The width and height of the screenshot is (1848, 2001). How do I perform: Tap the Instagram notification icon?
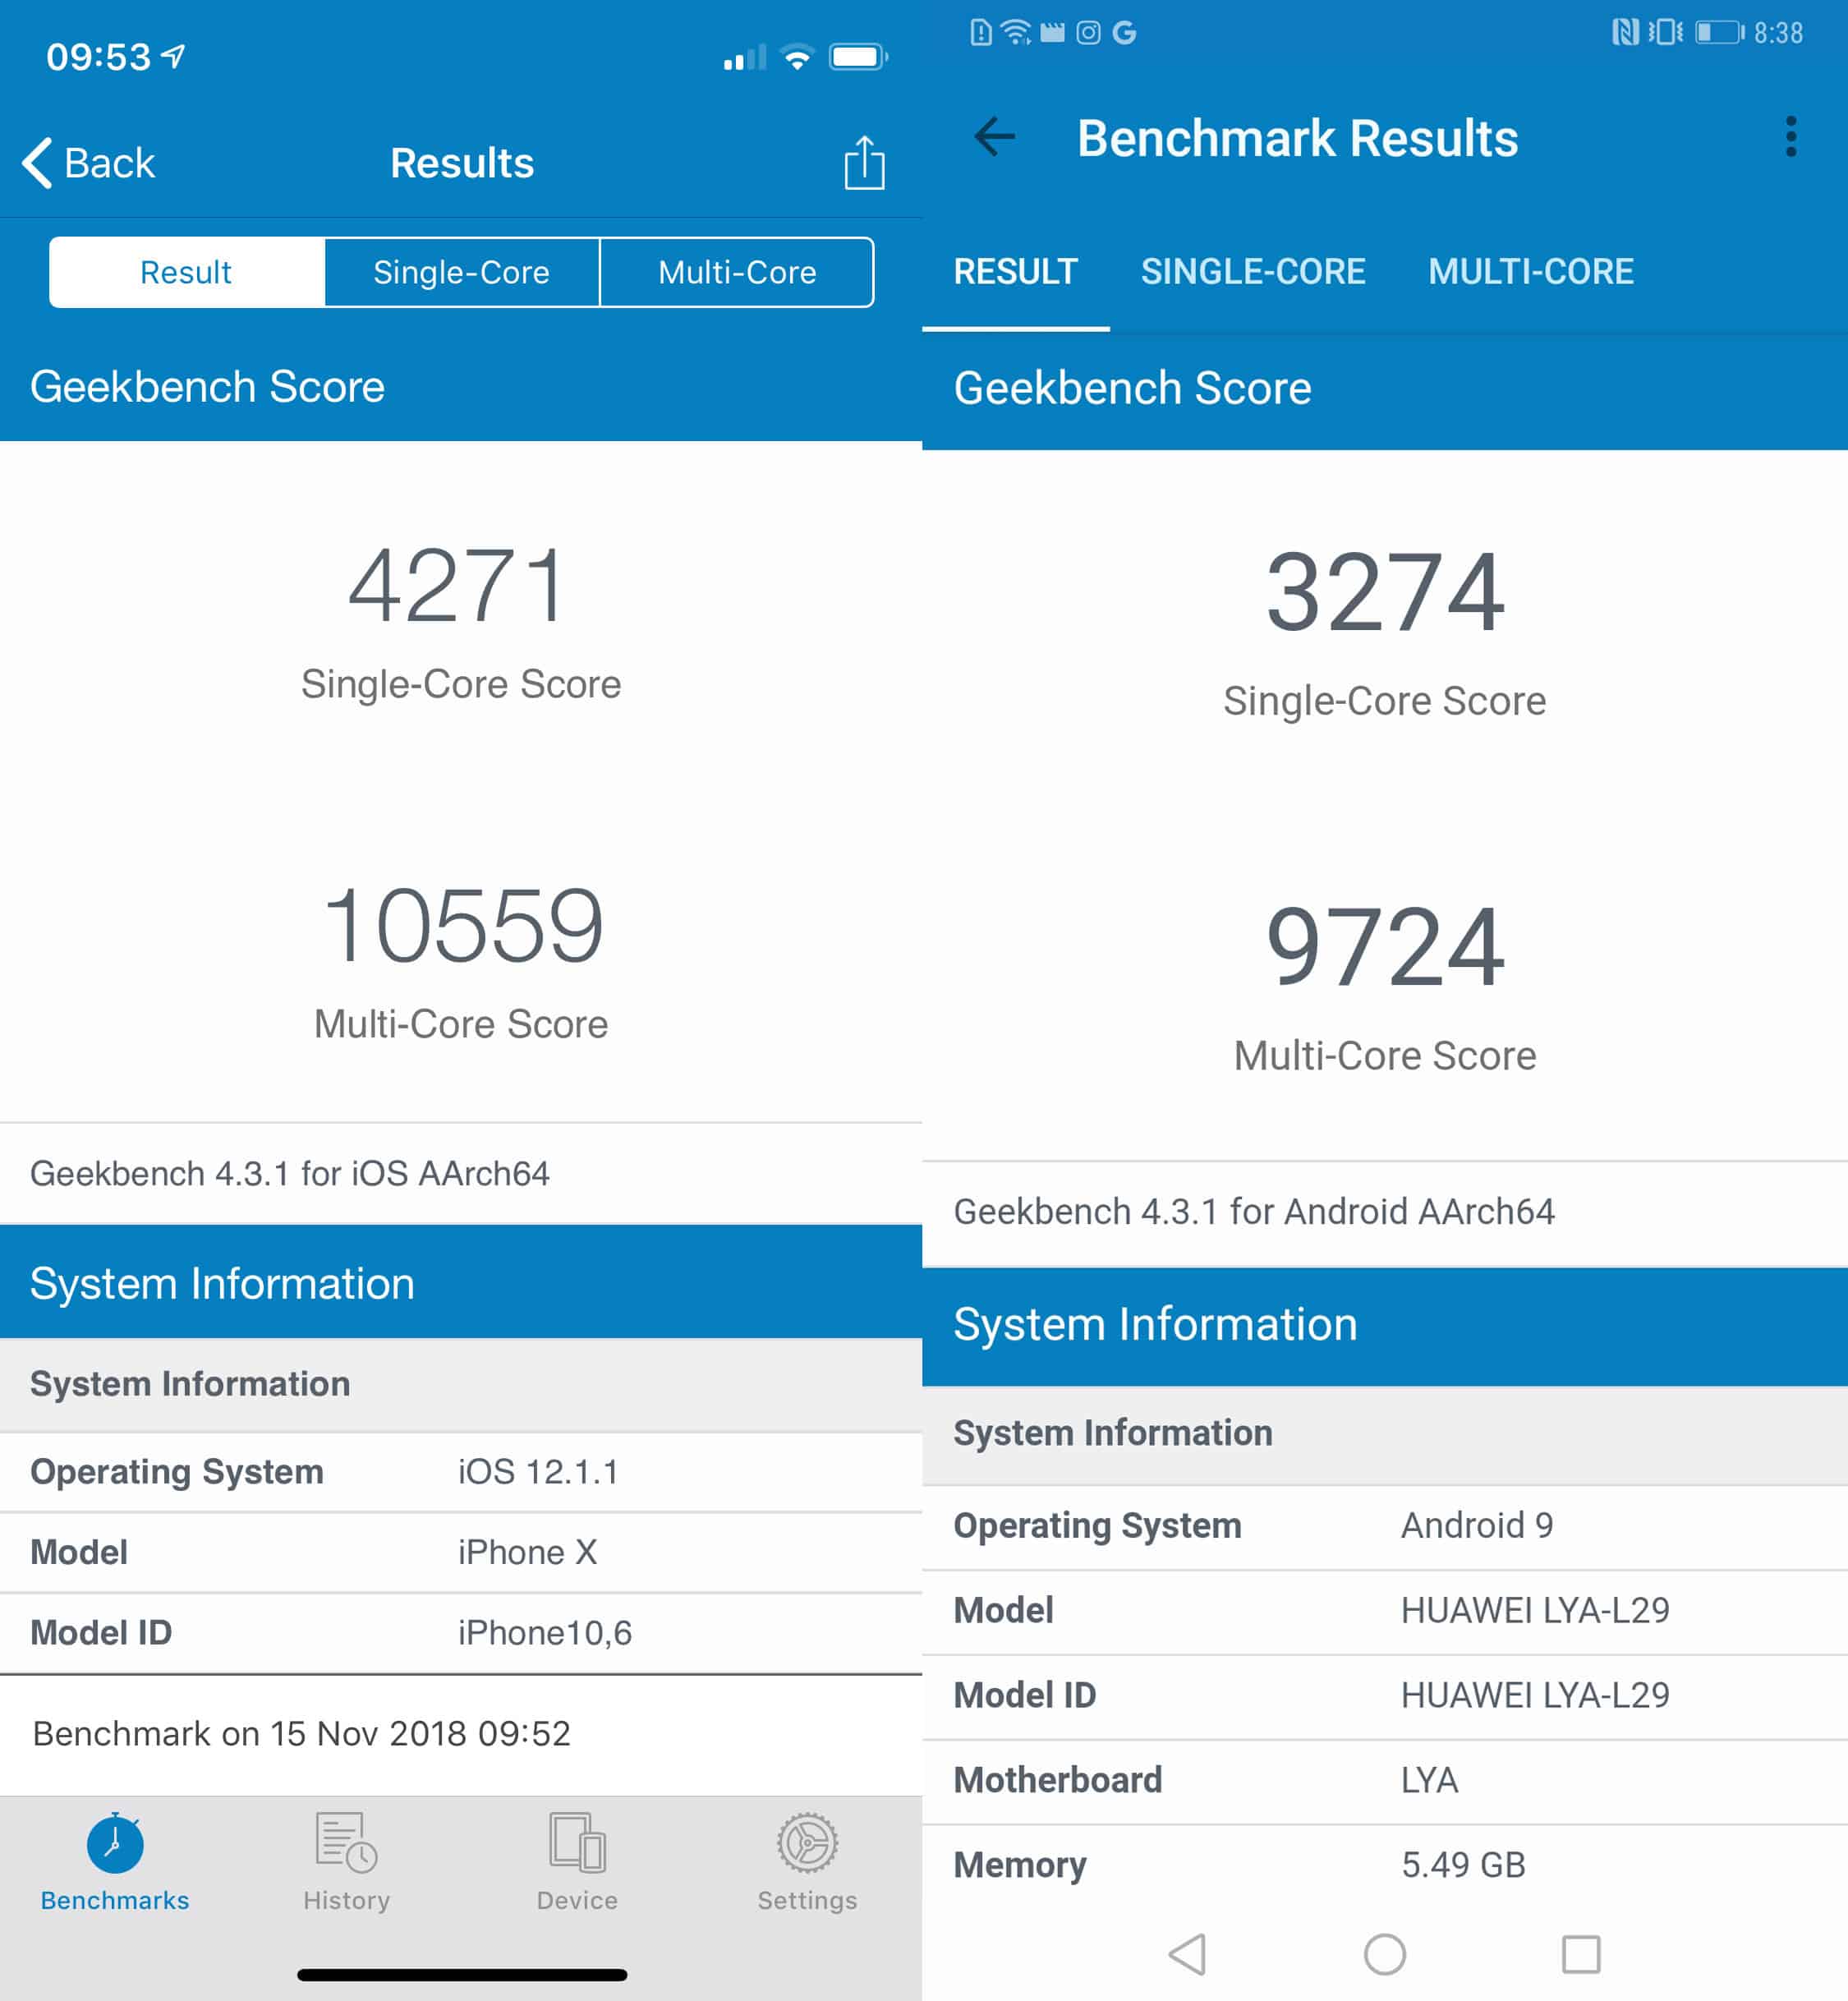[x=1088, y=33]
